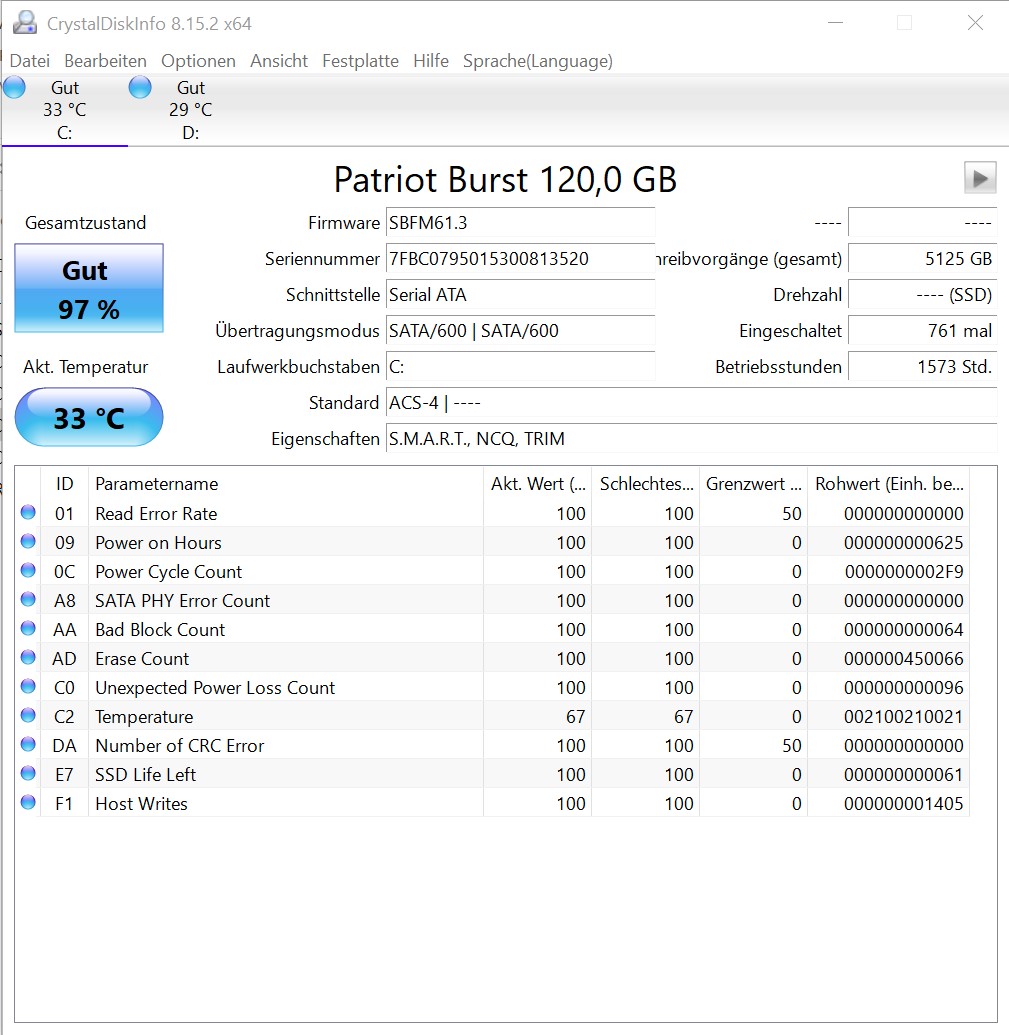Click the status orb beside Temperature row
This screenshot has width=1009, height=1035.
tap(28, 716)
